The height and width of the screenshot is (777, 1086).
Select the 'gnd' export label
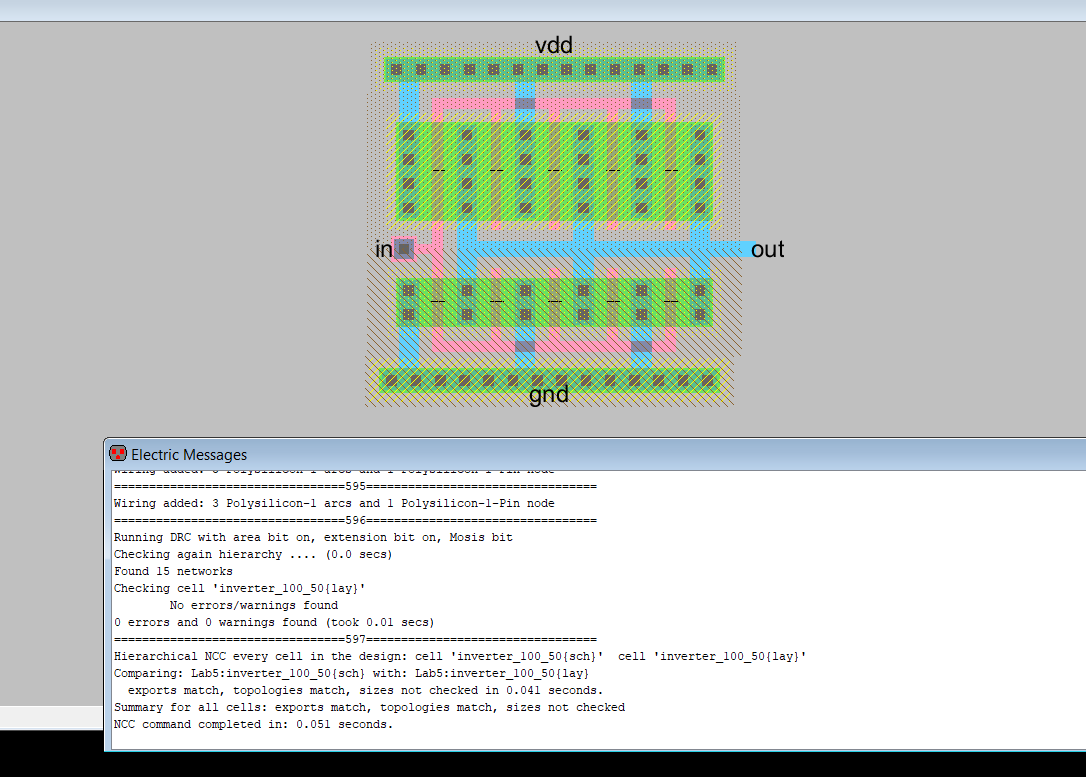549,395
